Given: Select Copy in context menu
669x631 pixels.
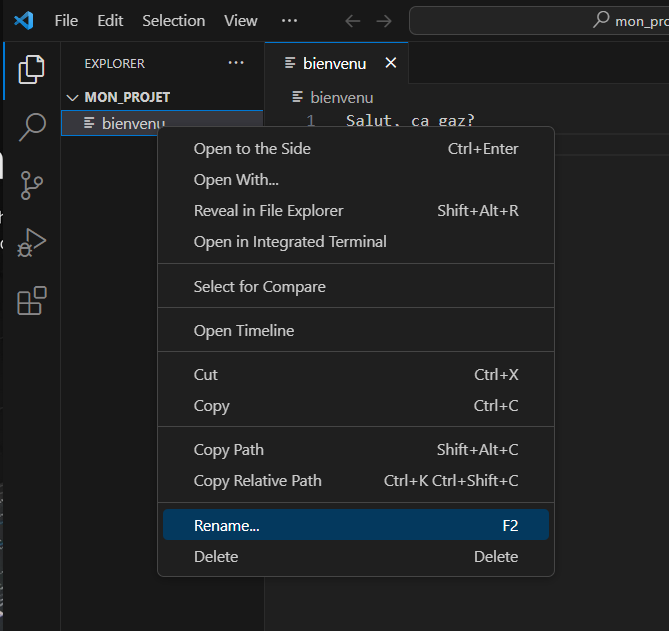Looking at the screenshot, I should point(356,406).
